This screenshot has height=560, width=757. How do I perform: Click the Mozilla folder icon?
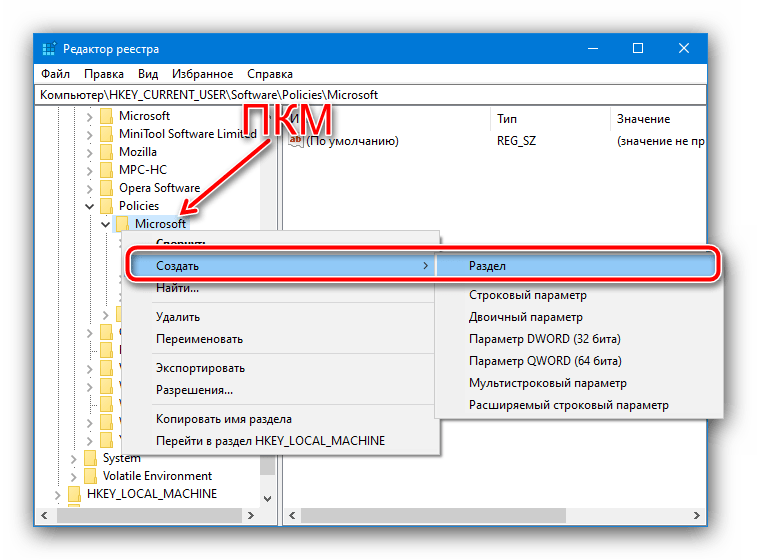coord(106,152)
